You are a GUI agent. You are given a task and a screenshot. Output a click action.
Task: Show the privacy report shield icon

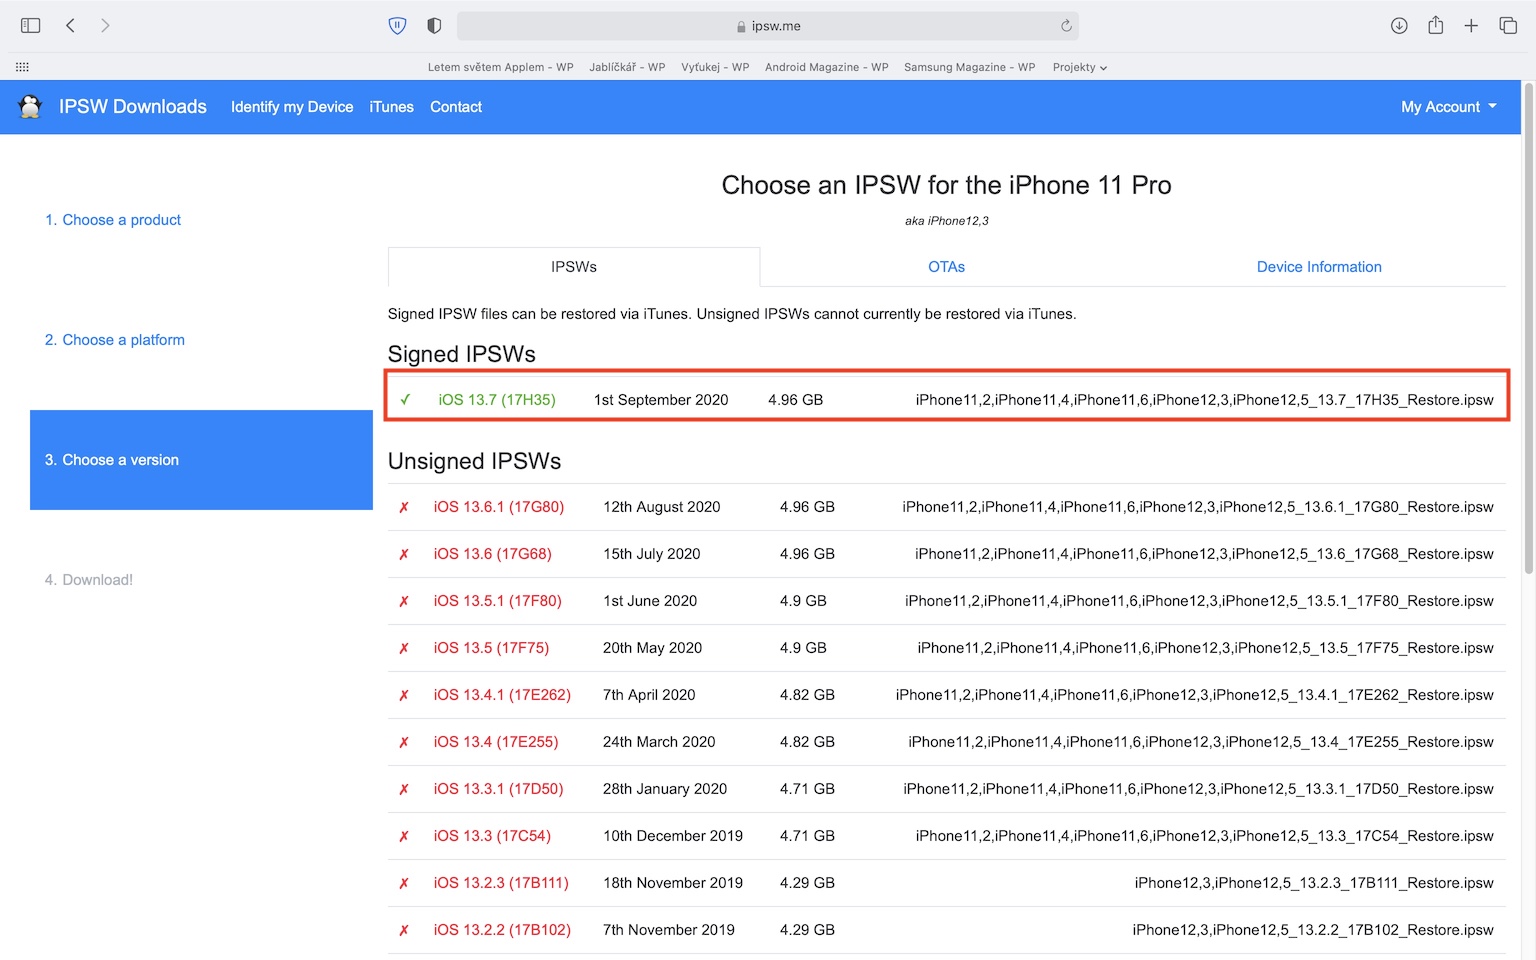click(434, 26)
